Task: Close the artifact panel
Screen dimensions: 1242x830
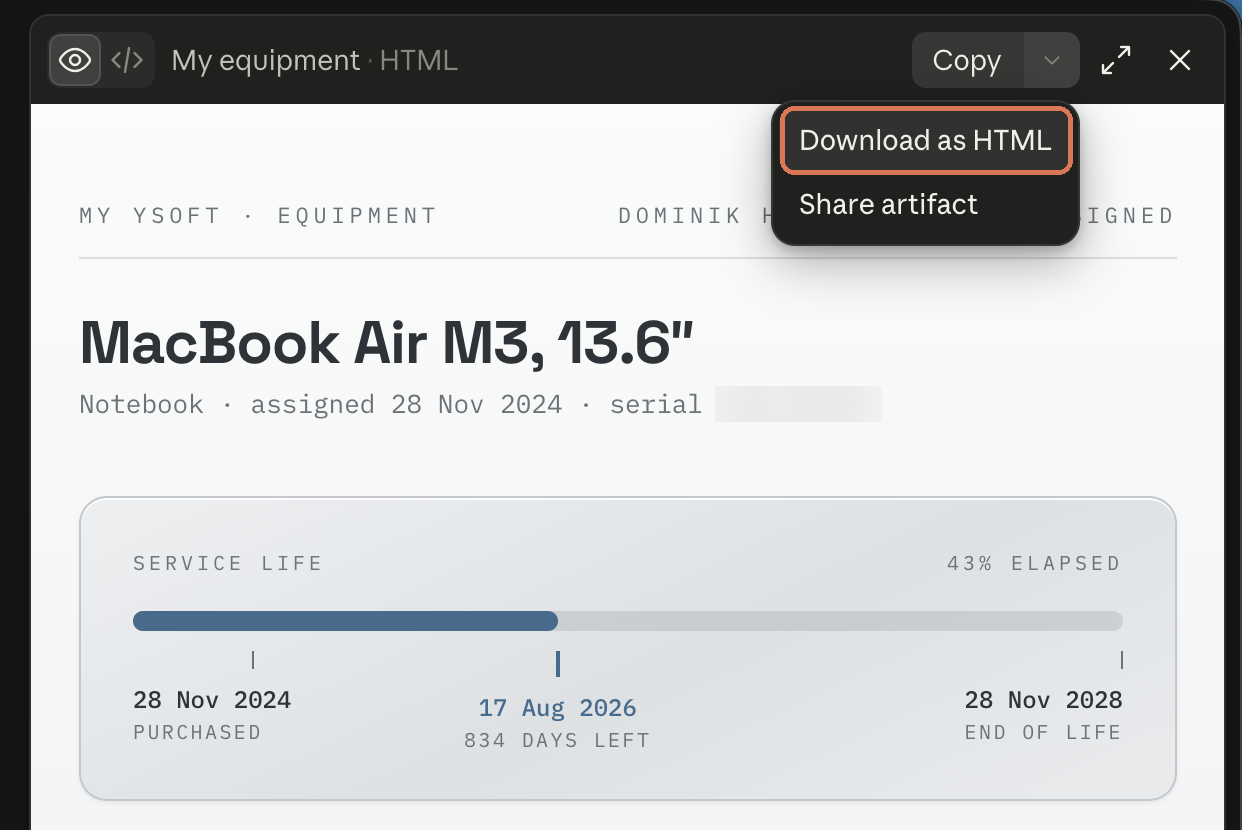Action: pyautogui.click(x=1180, y=60)
